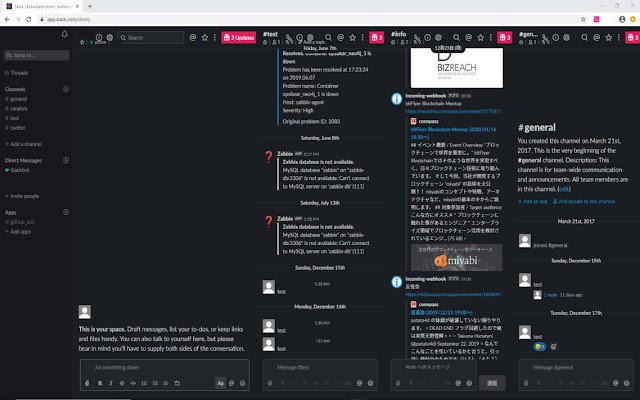Click red gift badge in #info header
Viewport: 640px width, 400px height.
point(505,38)
